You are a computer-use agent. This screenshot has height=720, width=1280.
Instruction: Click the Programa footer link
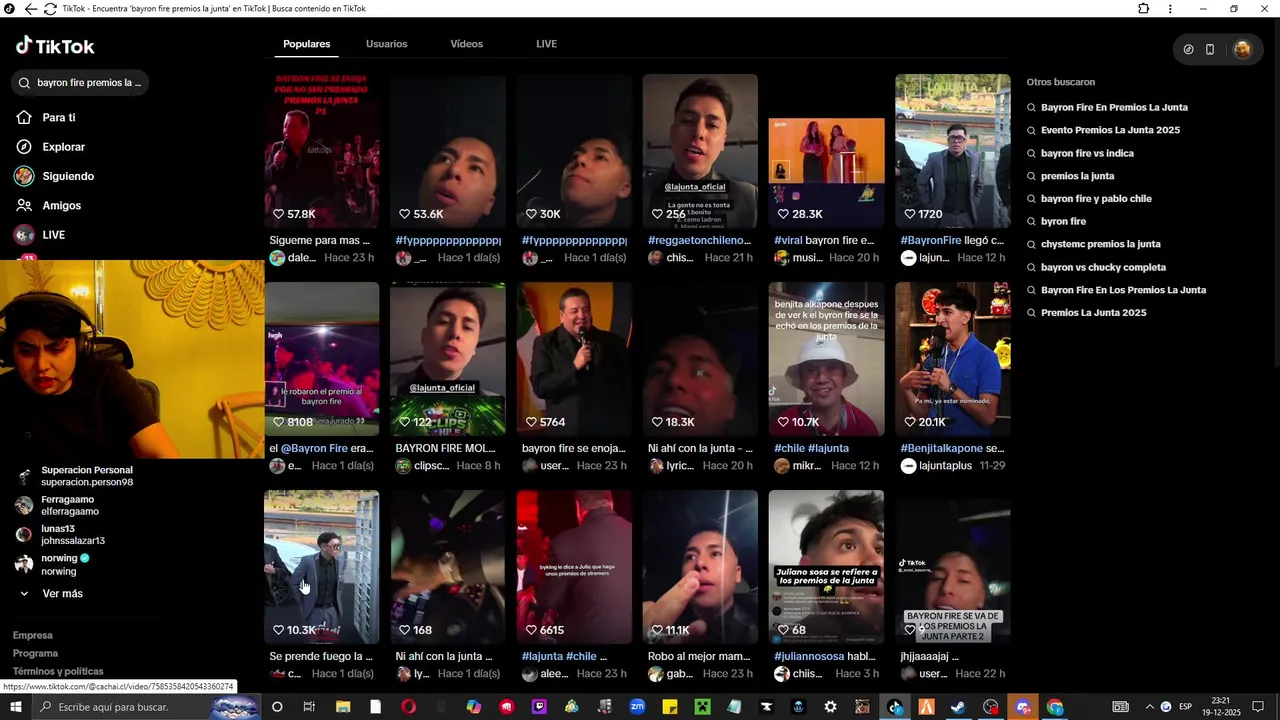click(x=35, y=653)
